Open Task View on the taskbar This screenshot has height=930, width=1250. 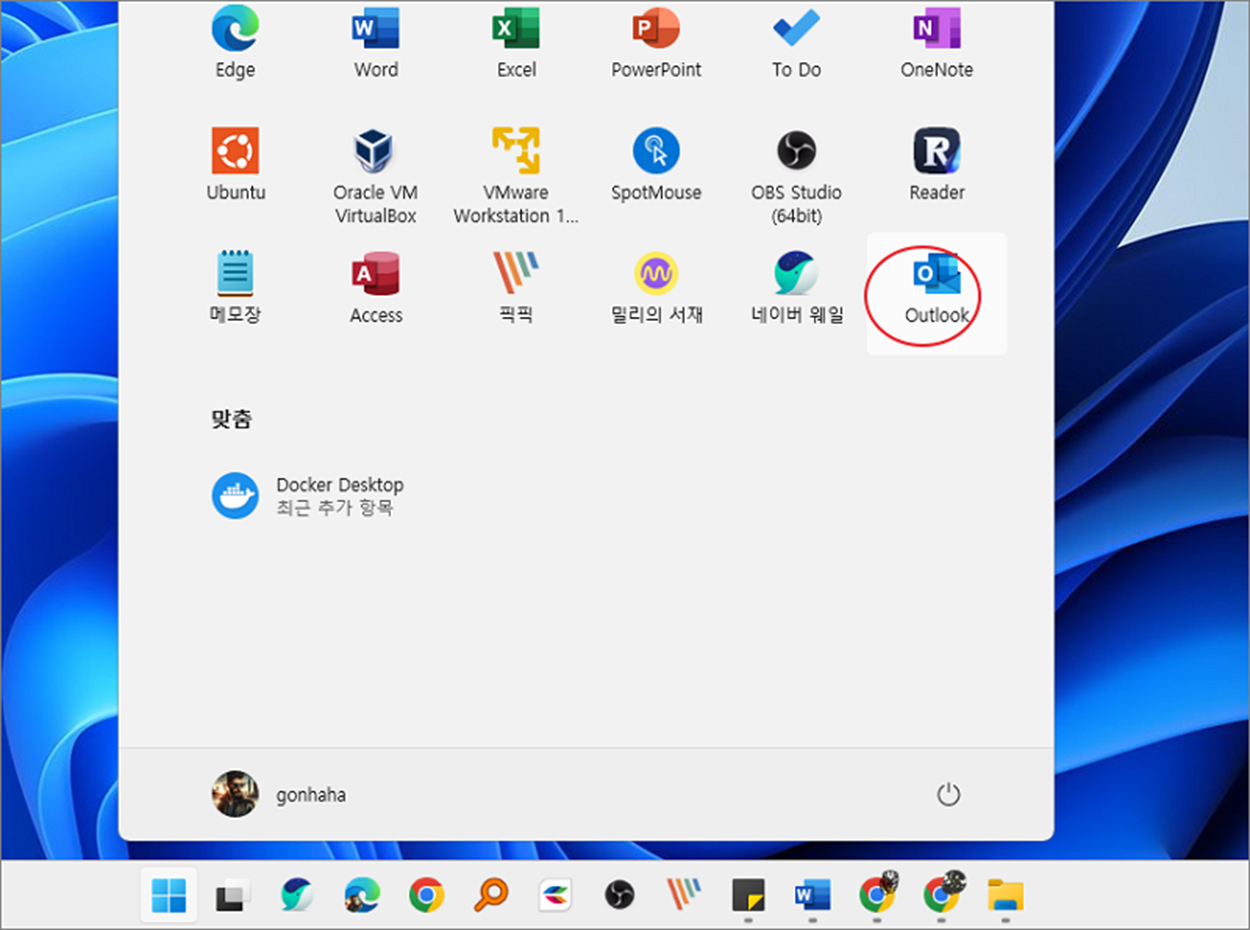232,895
